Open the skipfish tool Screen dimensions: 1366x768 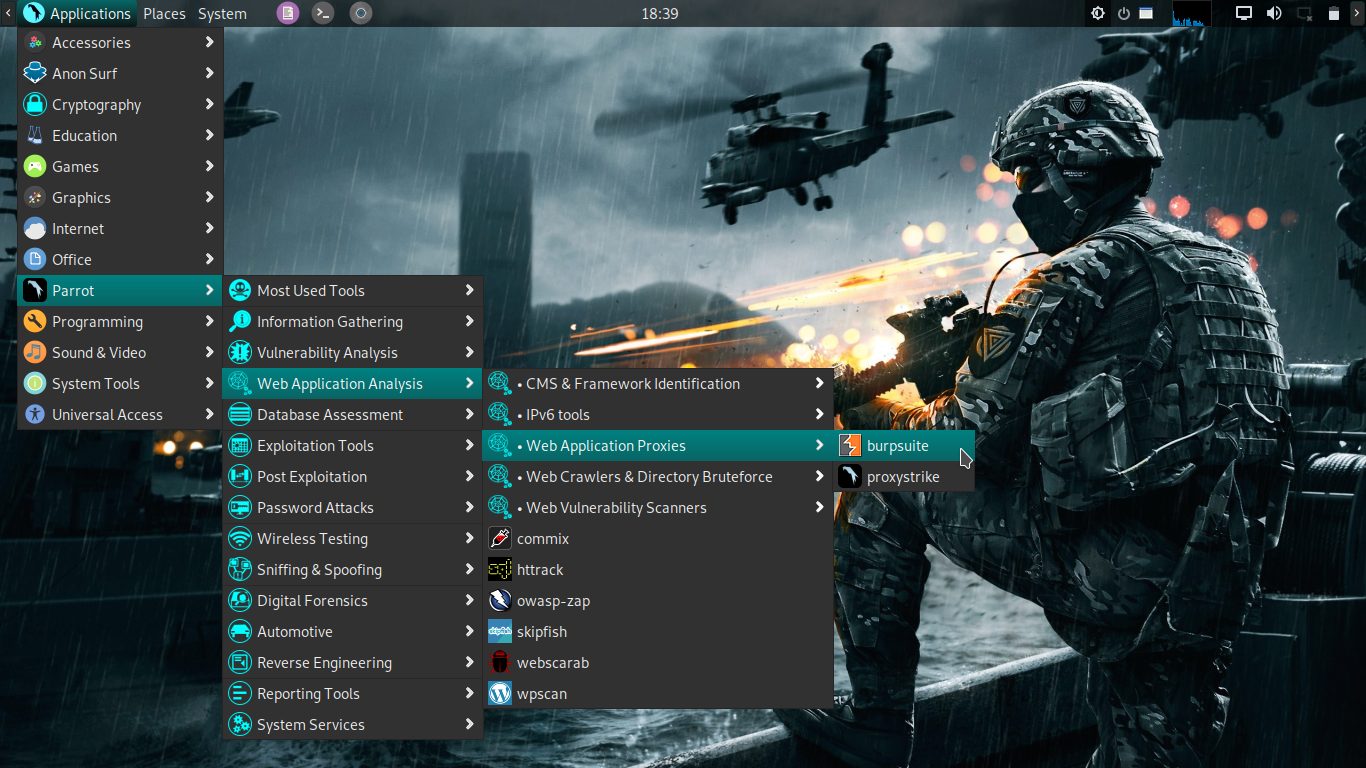tap(545, 631)
